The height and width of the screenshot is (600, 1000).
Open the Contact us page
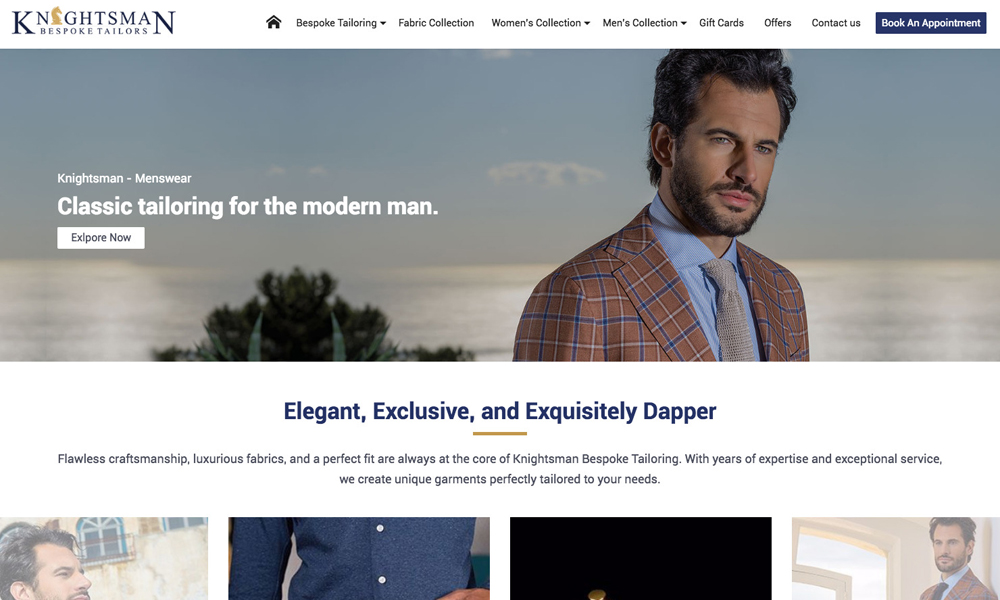click(x=835, y=23)
